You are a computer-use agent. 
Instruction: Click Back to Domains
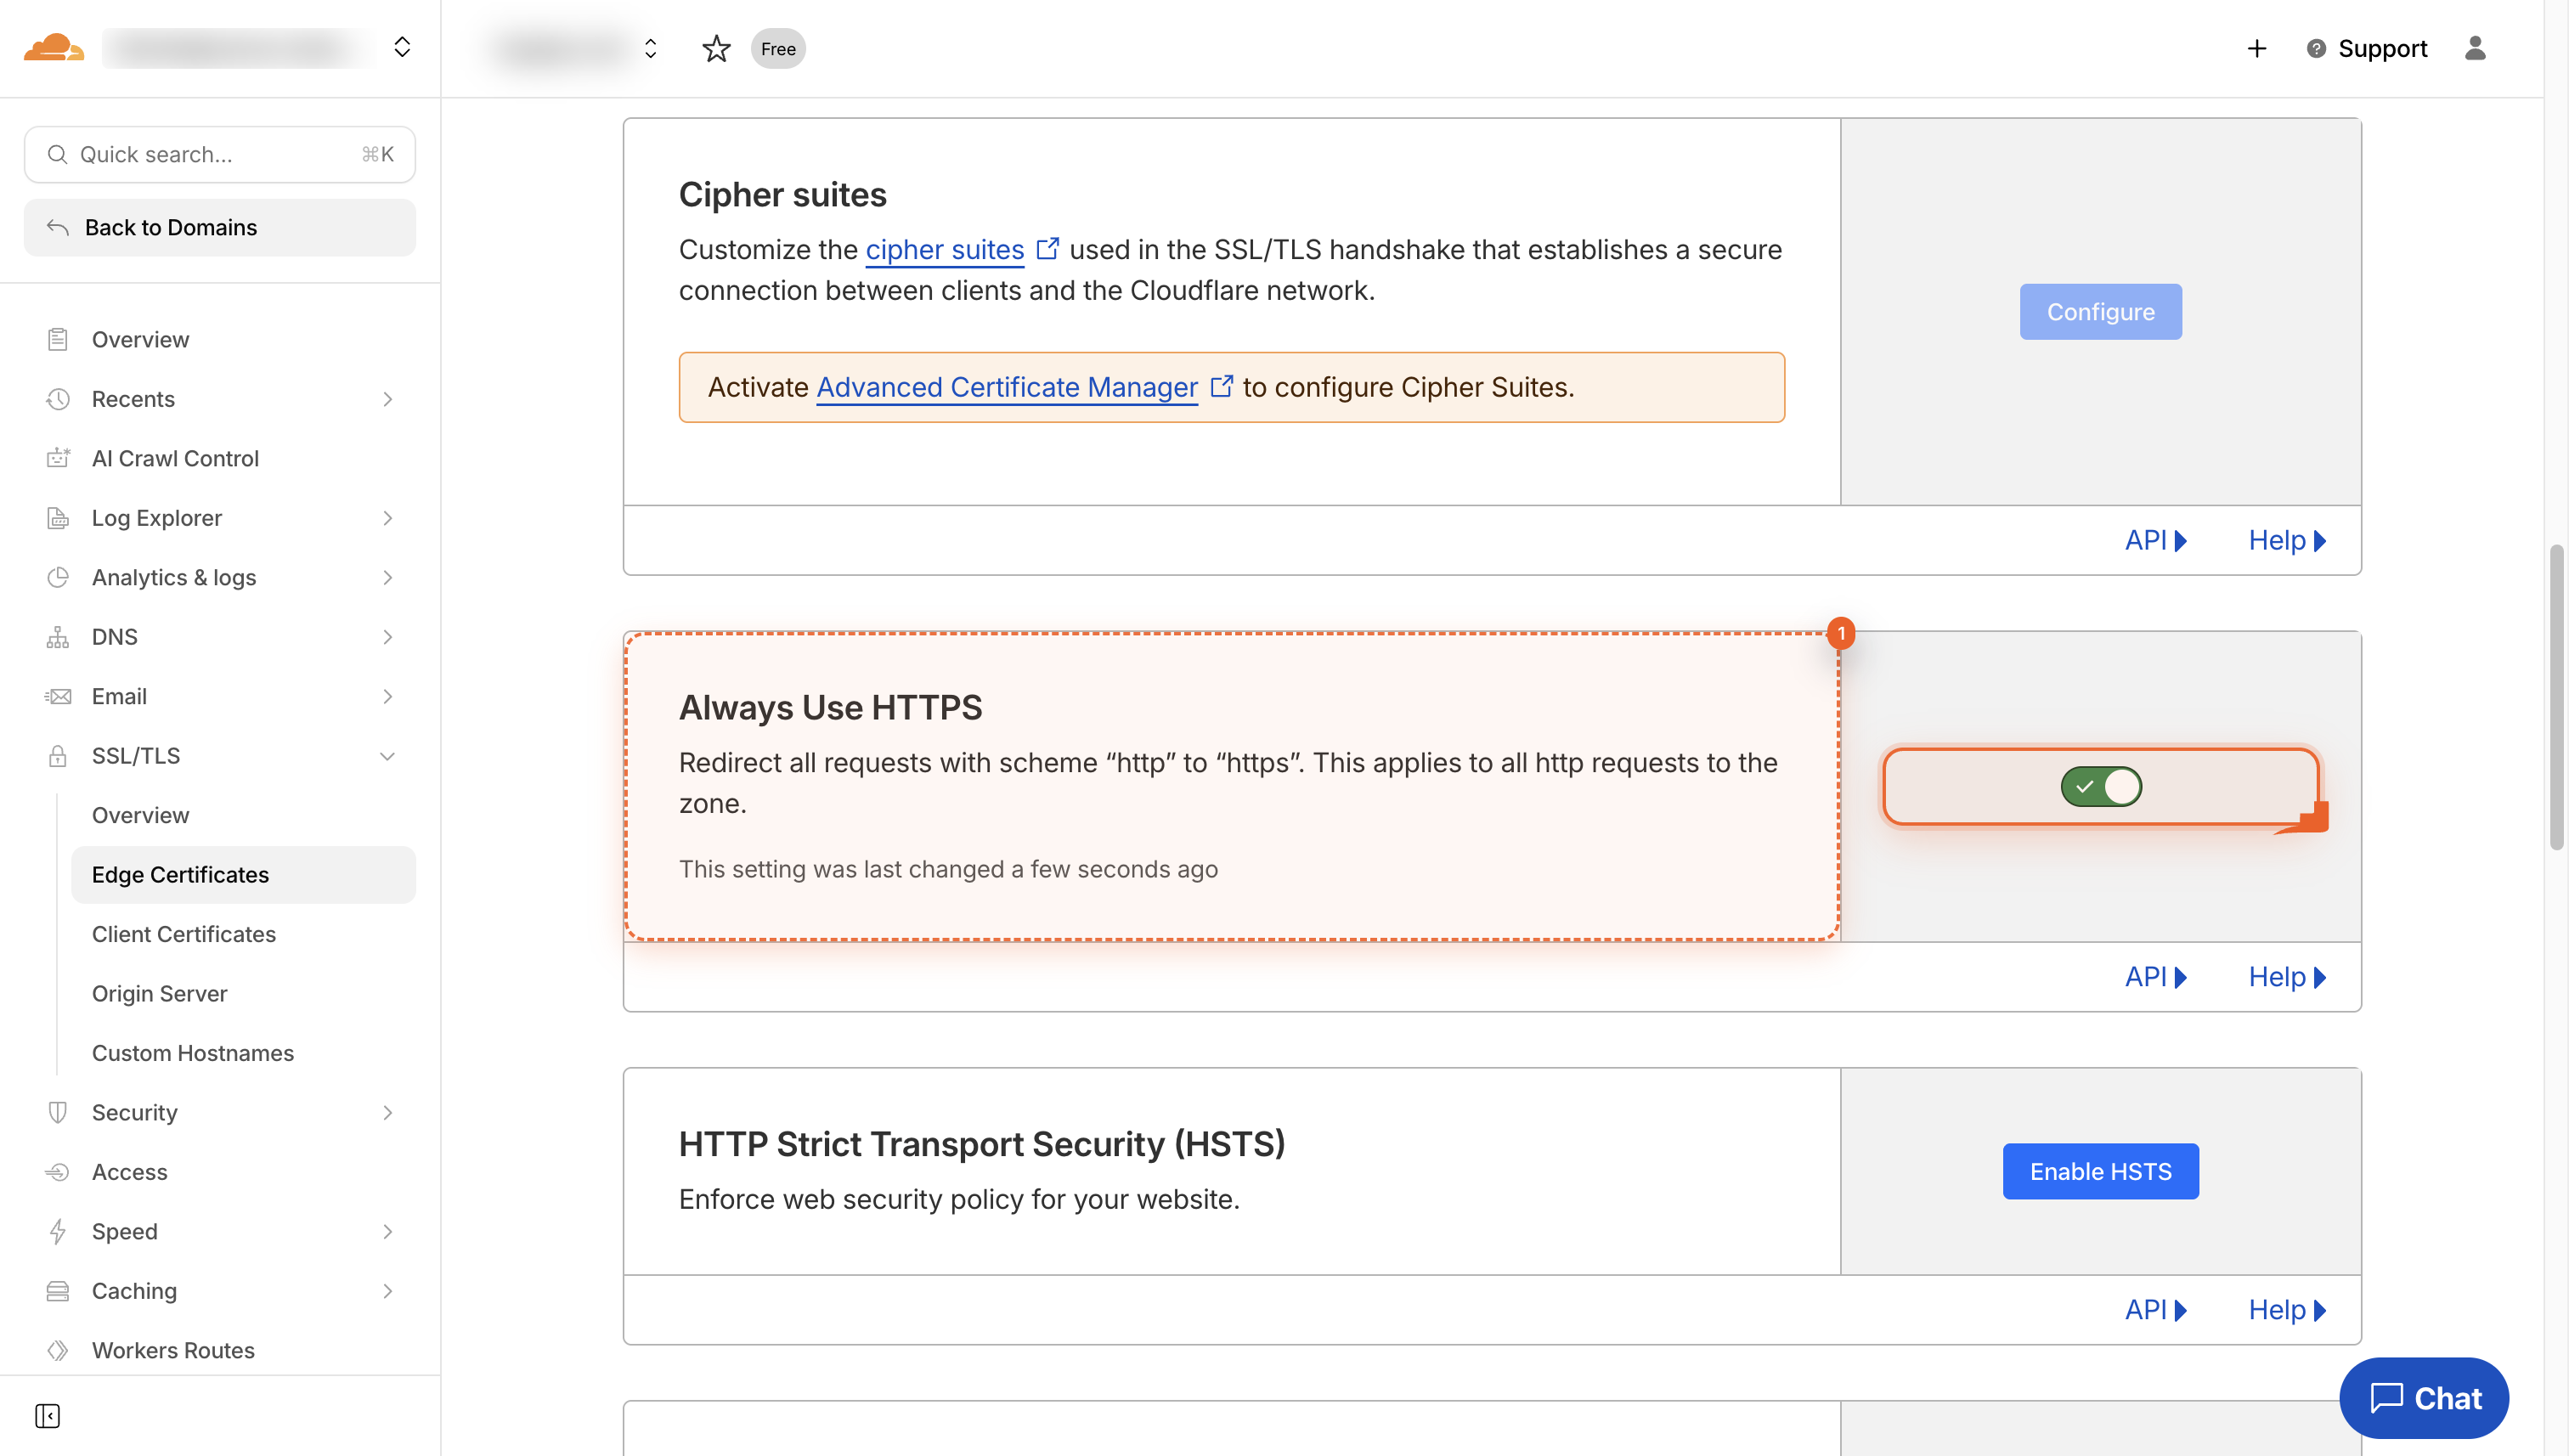pyautogui.click(x=171, y=227)
